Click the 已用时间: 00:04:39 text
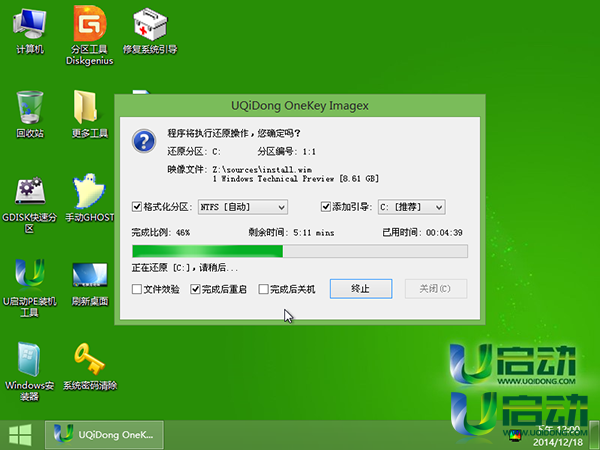 point(422,232)
